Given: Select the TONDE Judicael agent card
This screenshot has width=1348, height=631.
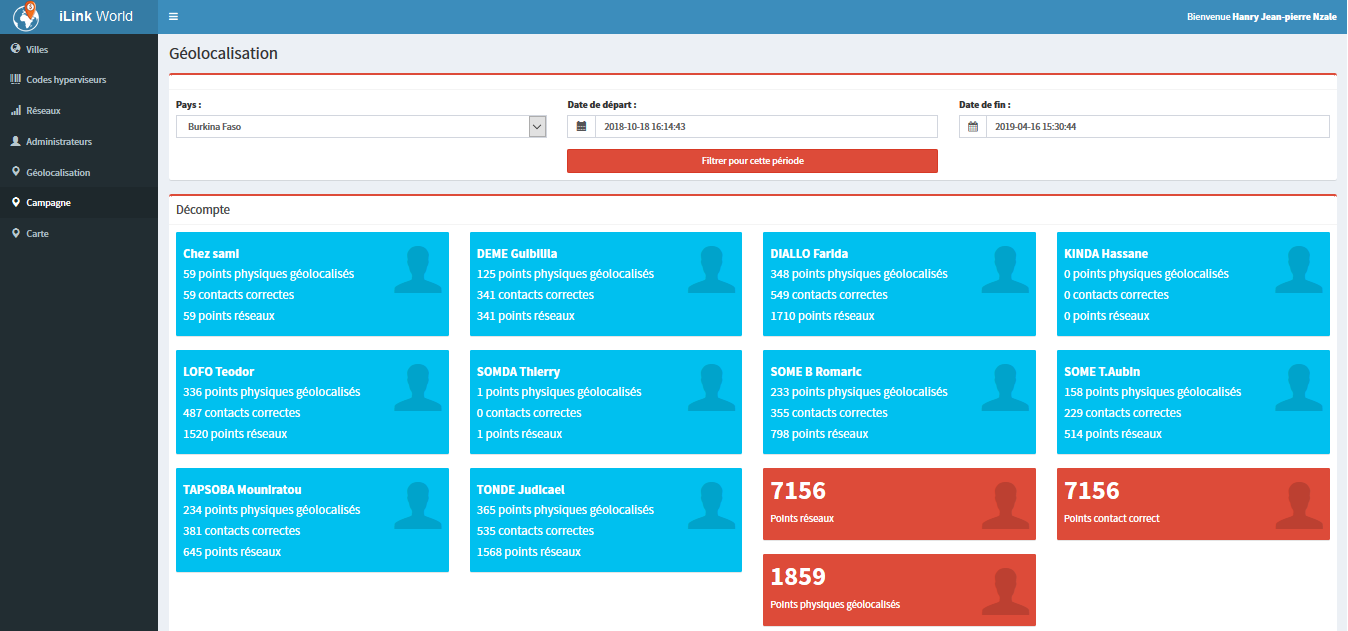Looking at the screenshot, I should [x=605, y=520].
